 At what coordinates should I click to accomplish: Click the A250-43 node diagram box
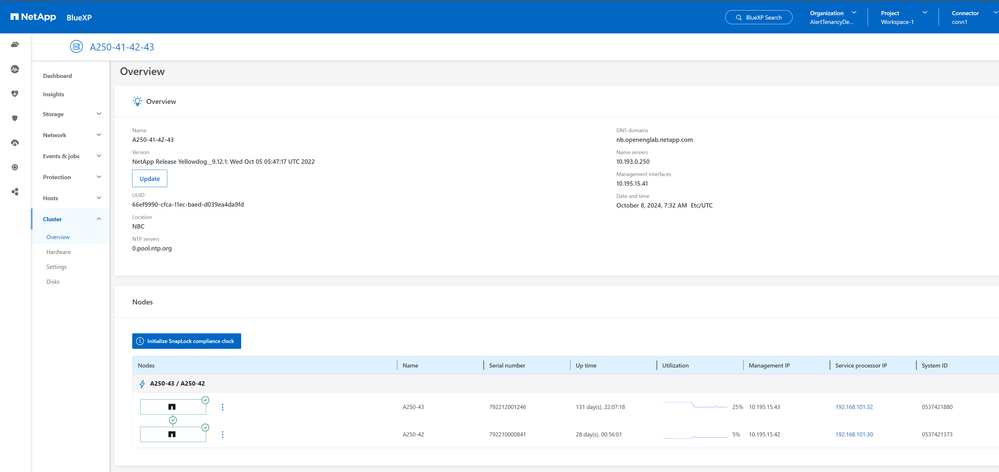172,407
